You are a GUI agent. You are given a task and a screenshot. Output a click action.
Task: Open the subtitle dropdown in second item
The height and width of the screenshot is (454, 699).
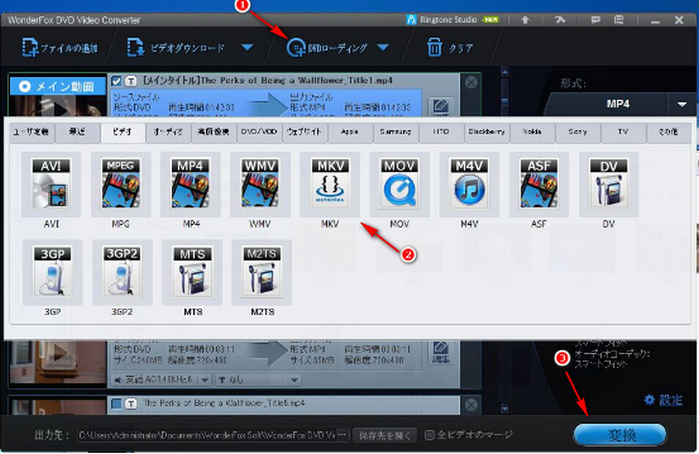click(294, 380)
